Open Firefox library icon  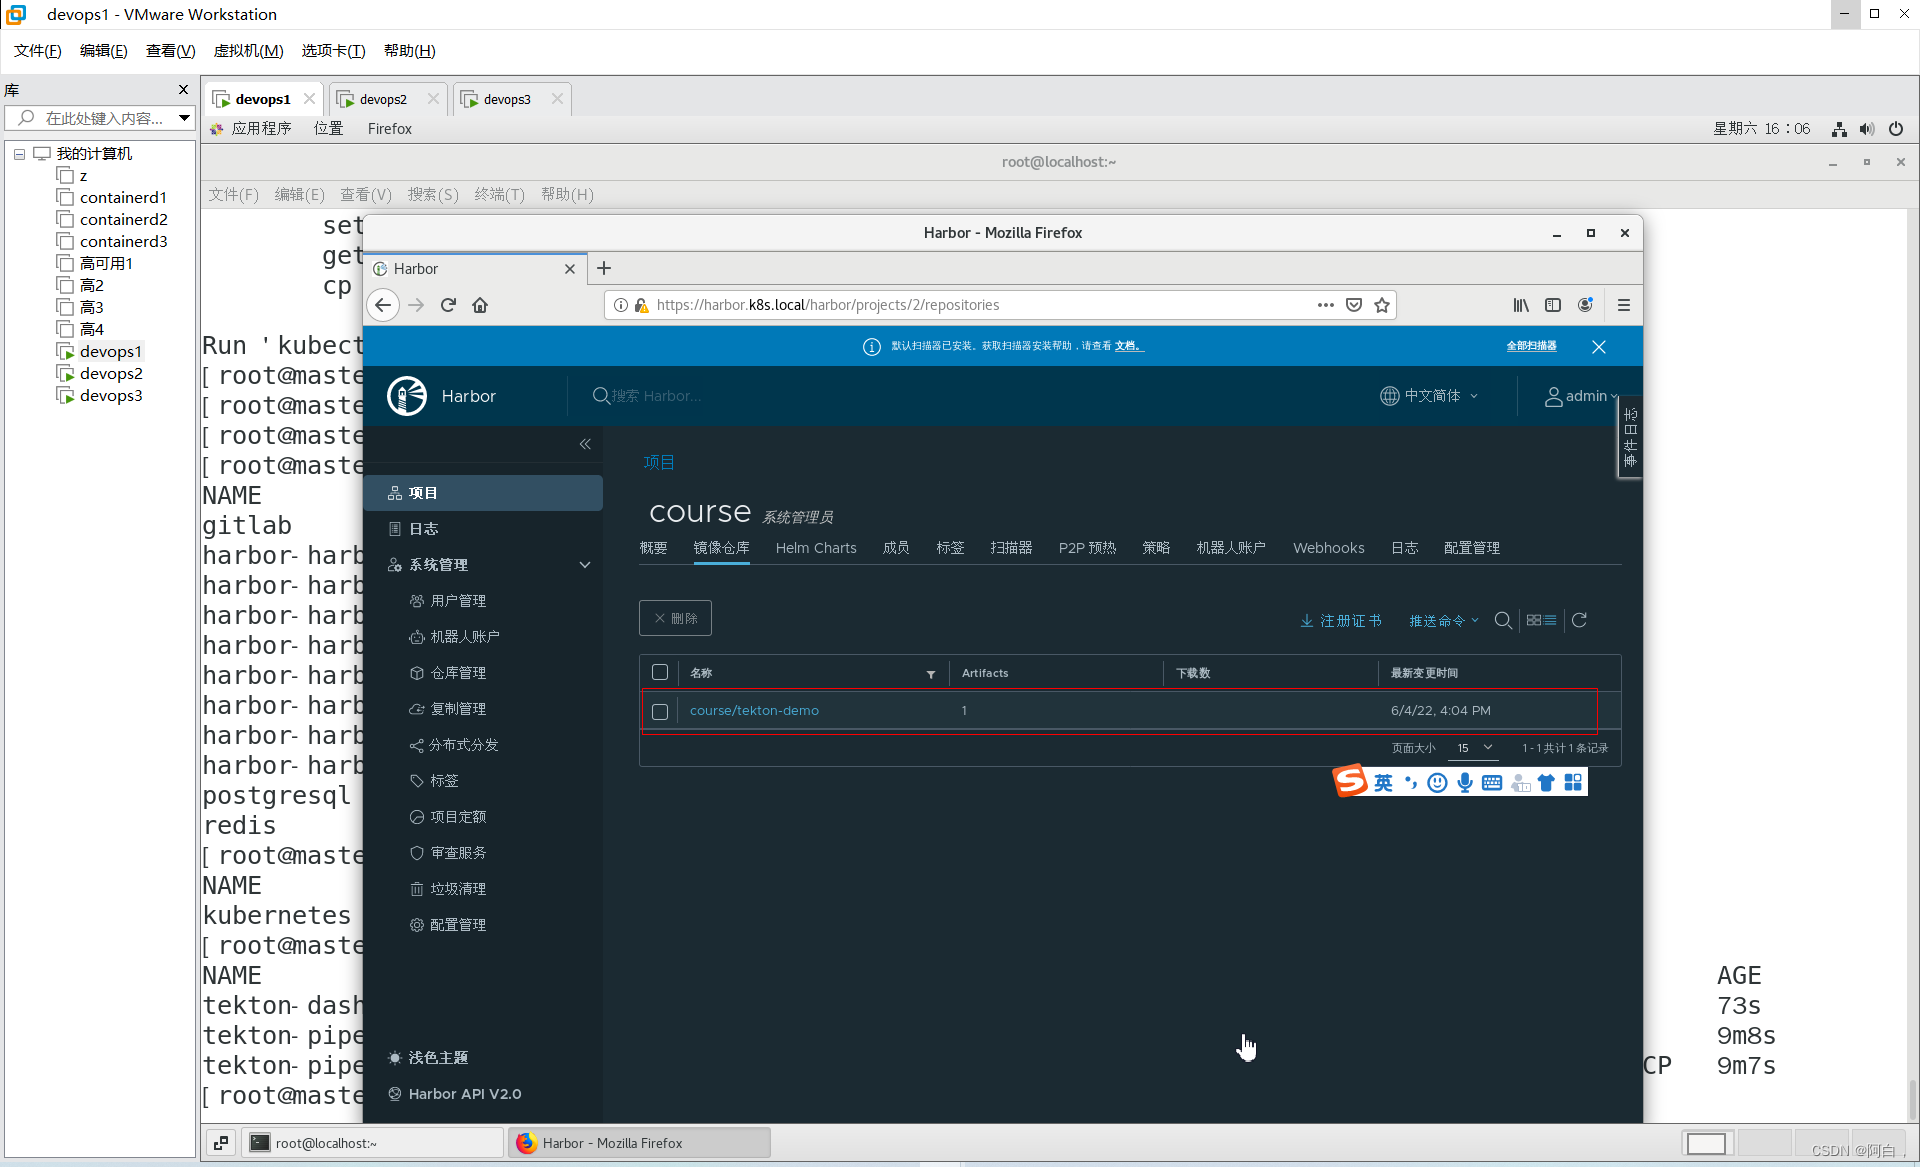[1521, 305]
